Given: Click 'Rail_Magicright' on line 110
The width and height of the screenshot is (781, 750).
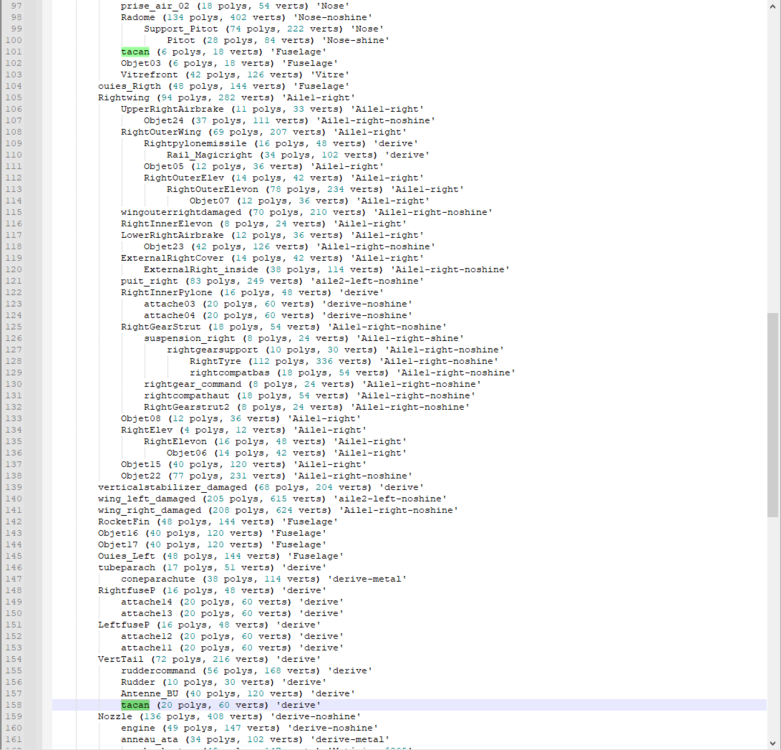Looking at the screenshot, I should pos(210,155).
